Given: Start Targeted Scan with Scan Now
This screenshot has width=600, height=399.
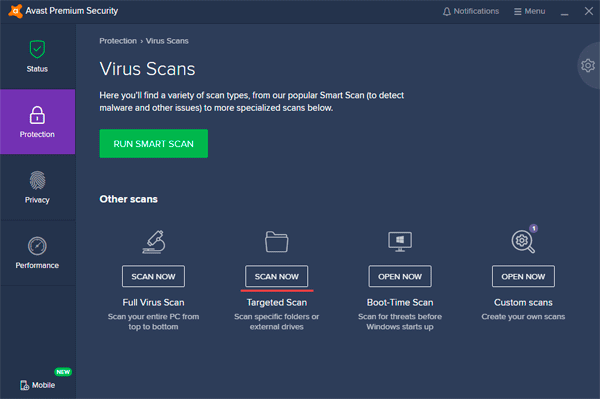Looking at the screenshot, I should [x=277, y=276].
